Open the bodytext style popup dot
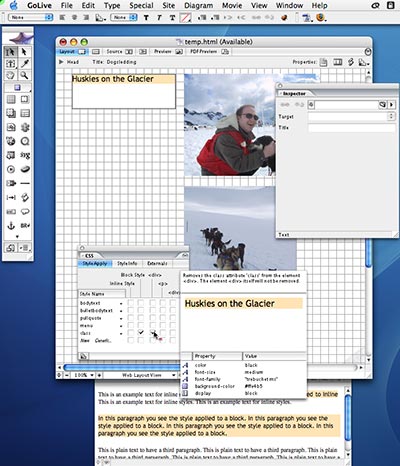Viewport: 400px width, 466px height. coord(121,303)
